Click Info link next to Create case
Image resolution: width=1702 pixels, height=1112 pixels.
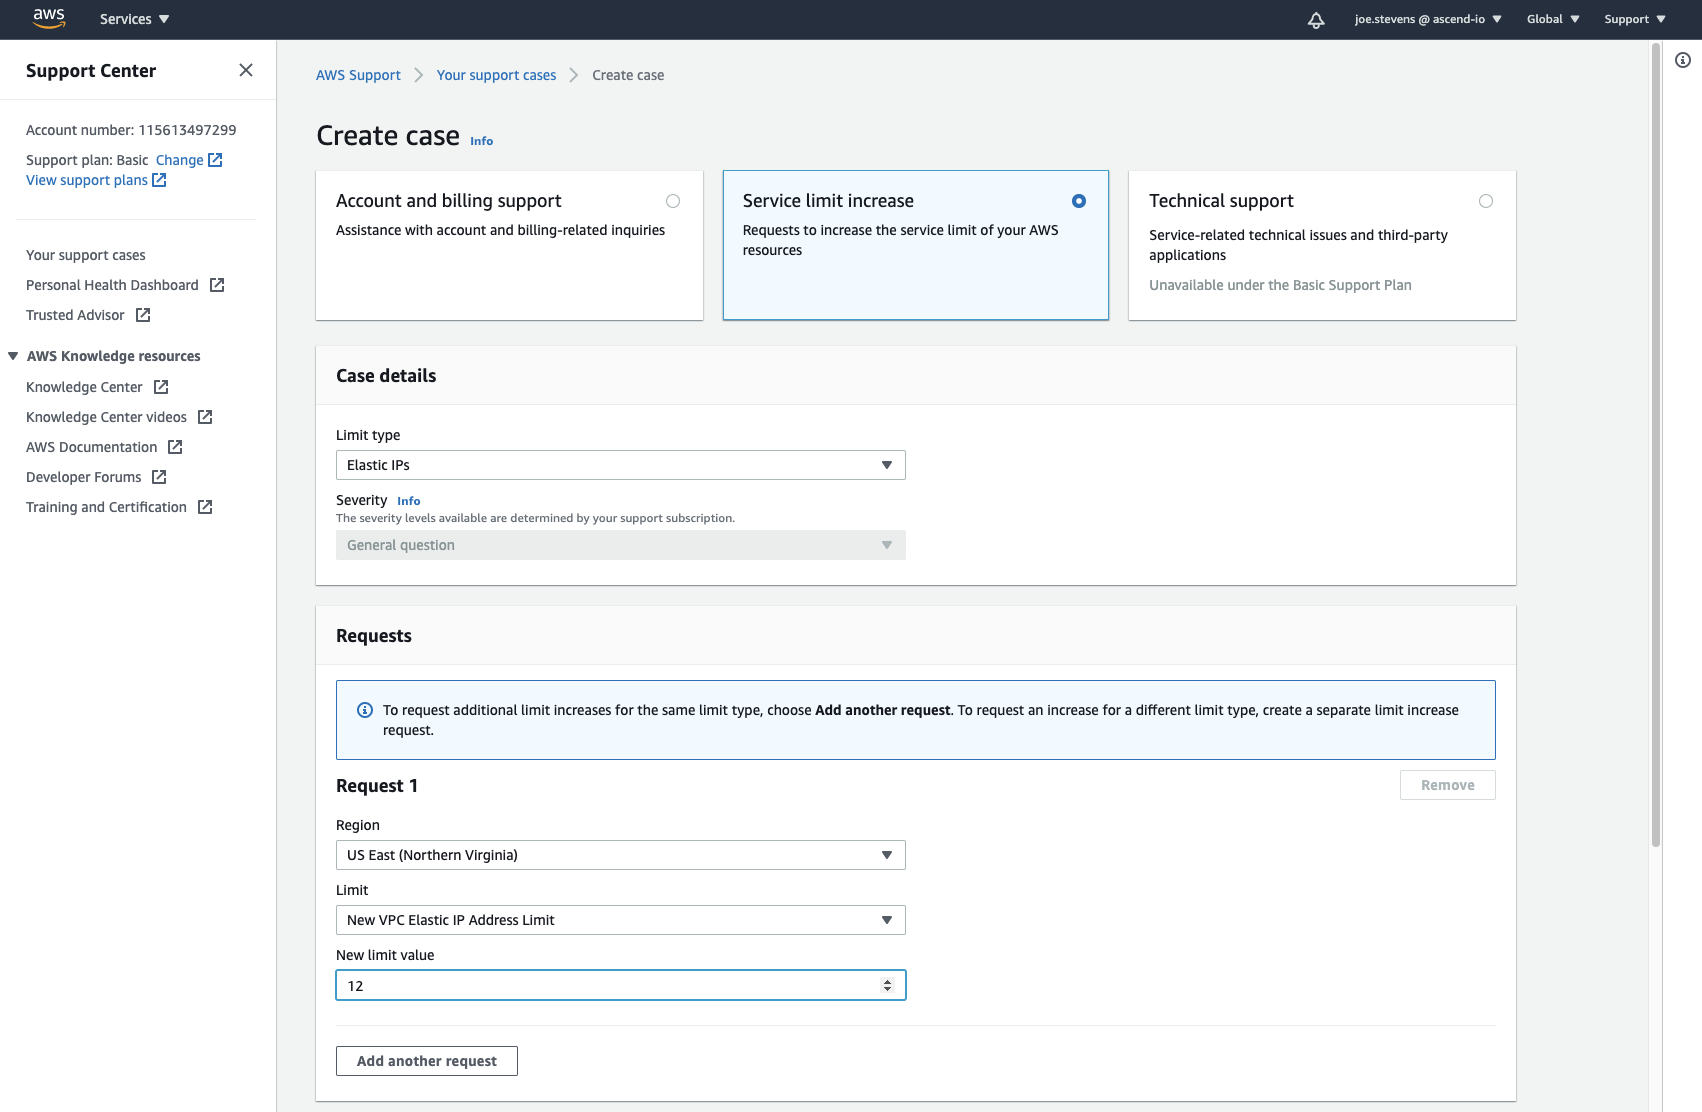point(482,141)
